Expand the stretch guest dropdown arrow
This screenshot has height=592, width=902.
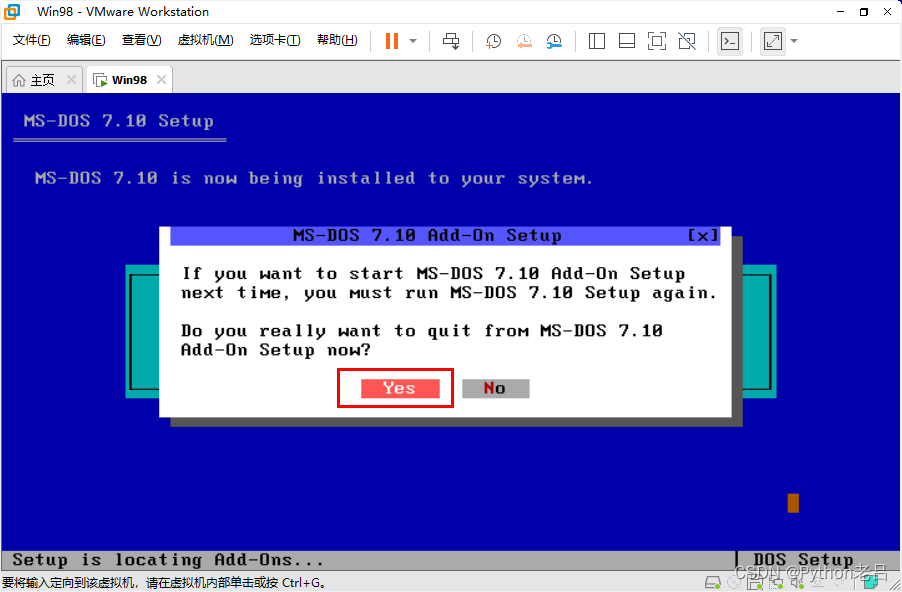click(794, 41)
